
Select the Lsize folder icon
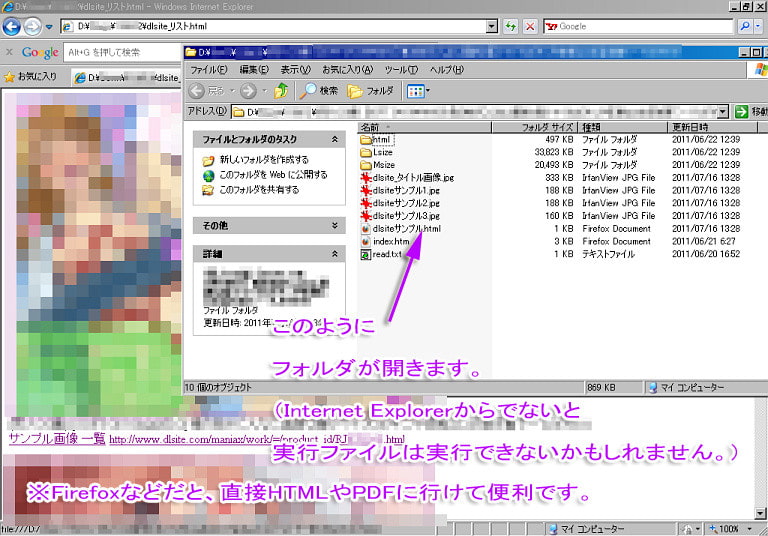(365, 152)
